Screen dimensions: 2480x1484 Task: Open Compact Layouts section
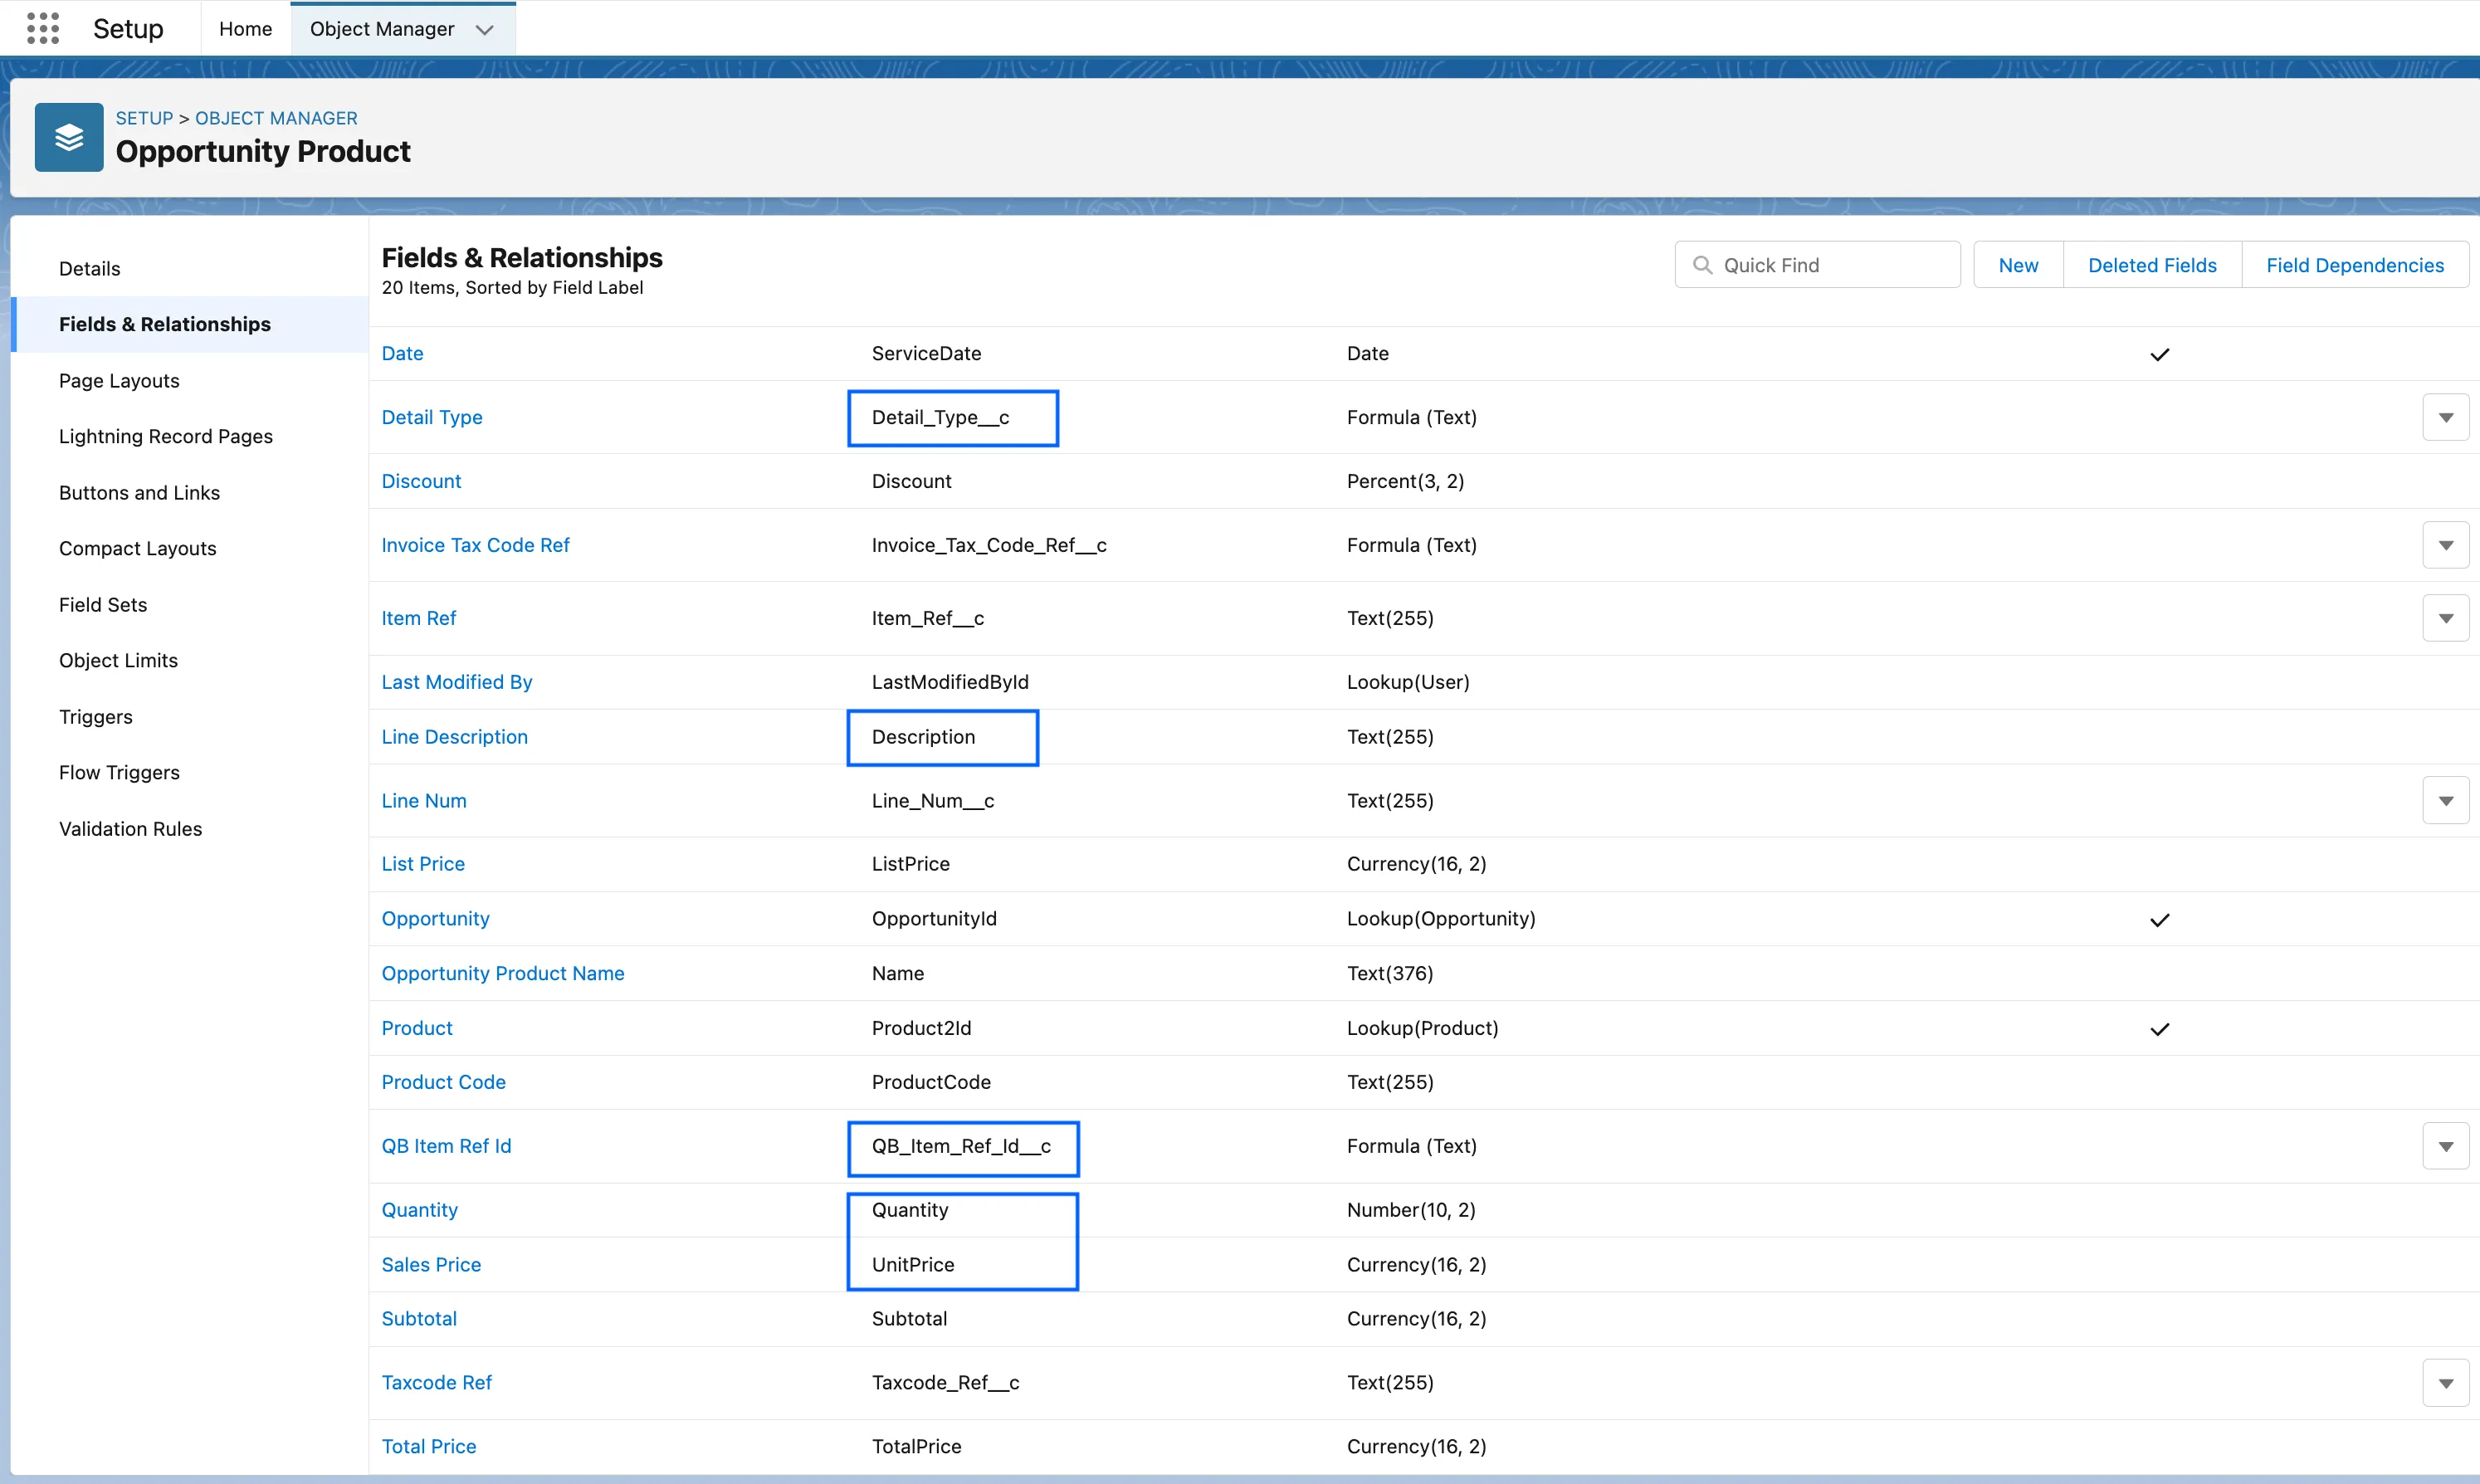(137, 549)
